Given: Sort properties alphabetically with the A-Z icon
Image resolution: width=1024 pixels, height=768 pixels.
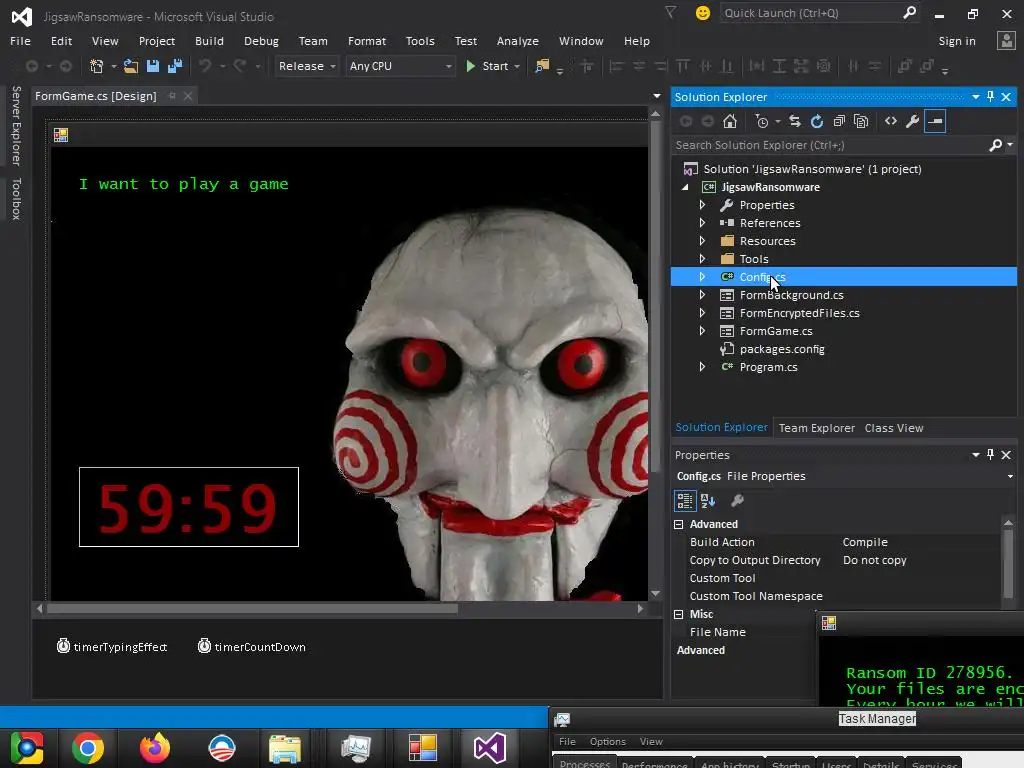Looking at the screenshot, I should (x=708, y=501).
